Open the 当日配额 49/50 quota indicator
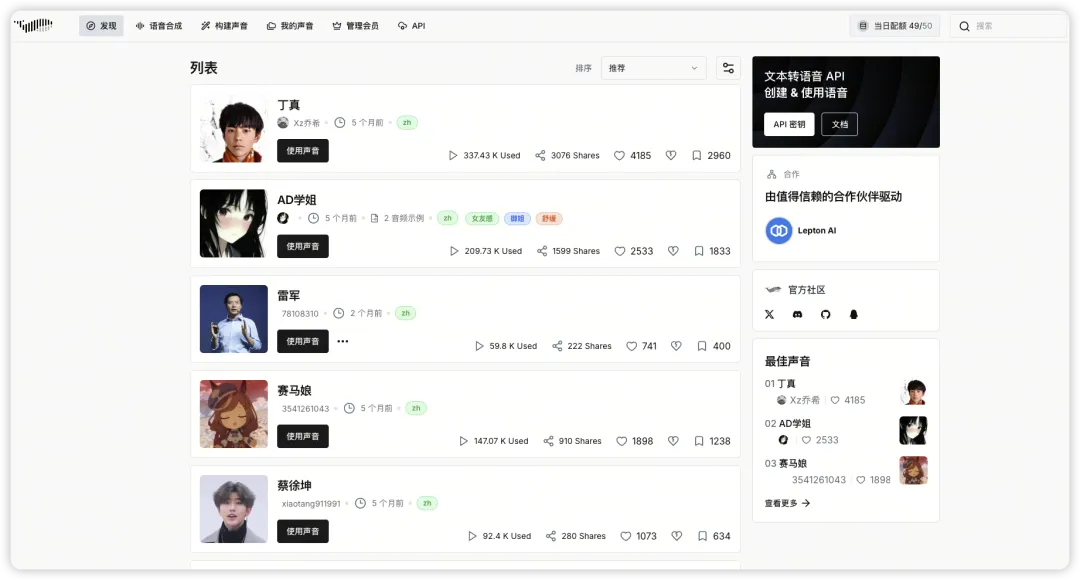 click(895, 26)
